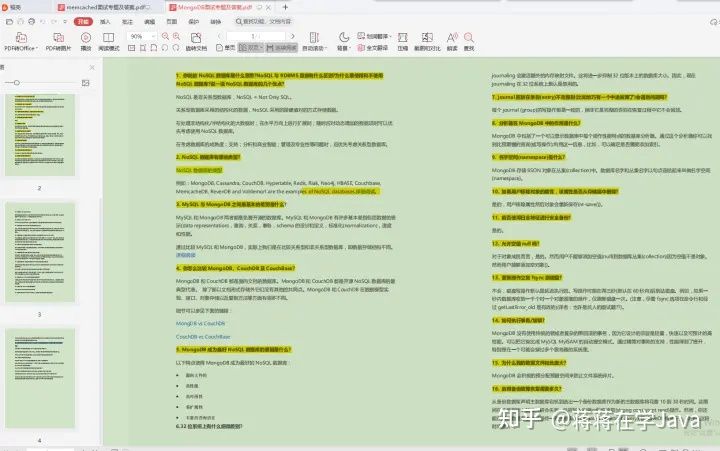Click the fit width icon below zoom
The width and height of the screenshot is (720, 451).
click(x=143, y=48)
